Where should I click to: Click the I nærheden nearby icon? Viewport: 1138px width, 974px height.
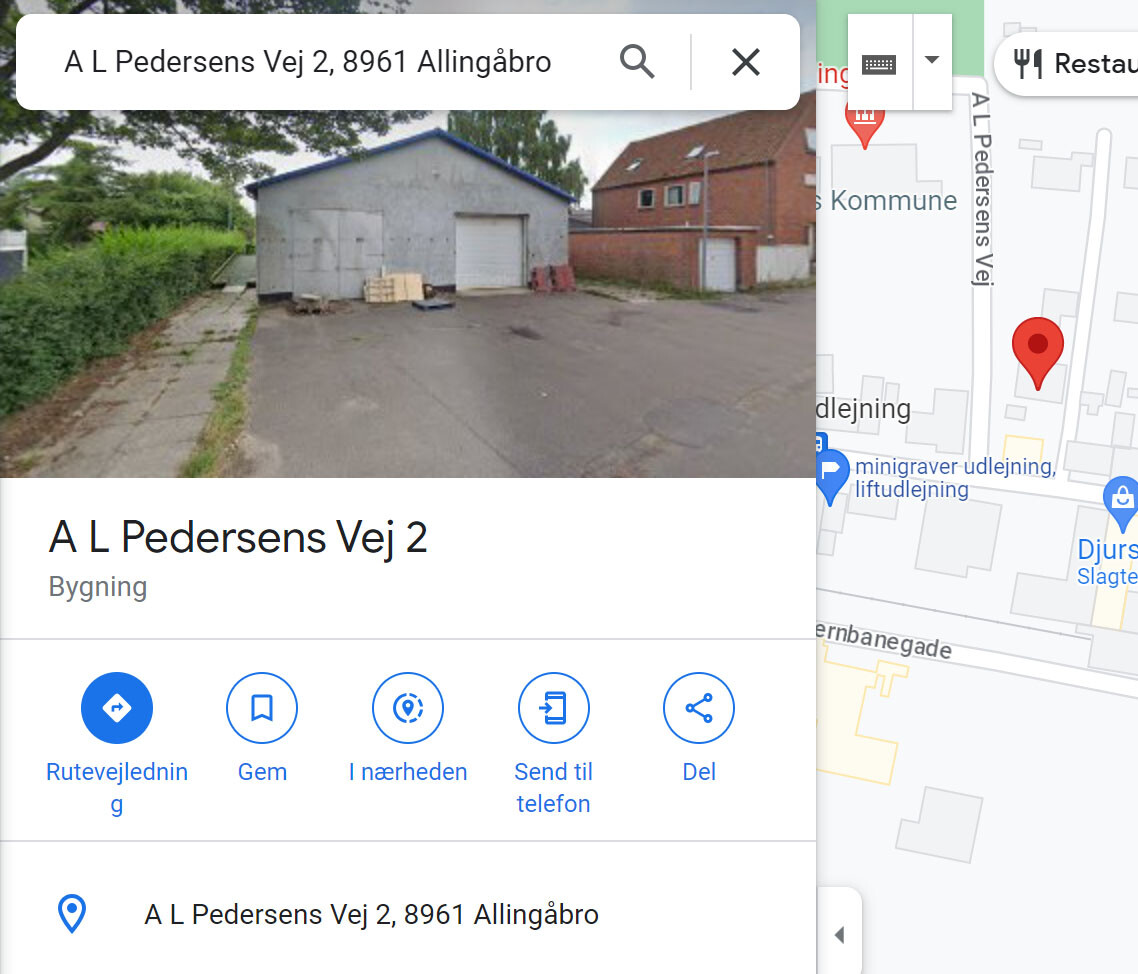[408, 708]
